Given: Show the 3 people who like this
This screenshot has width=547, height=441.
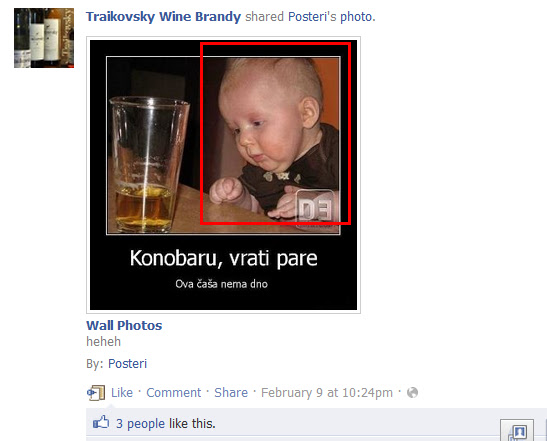Looking at the screenshot, I should click(140, 423).
